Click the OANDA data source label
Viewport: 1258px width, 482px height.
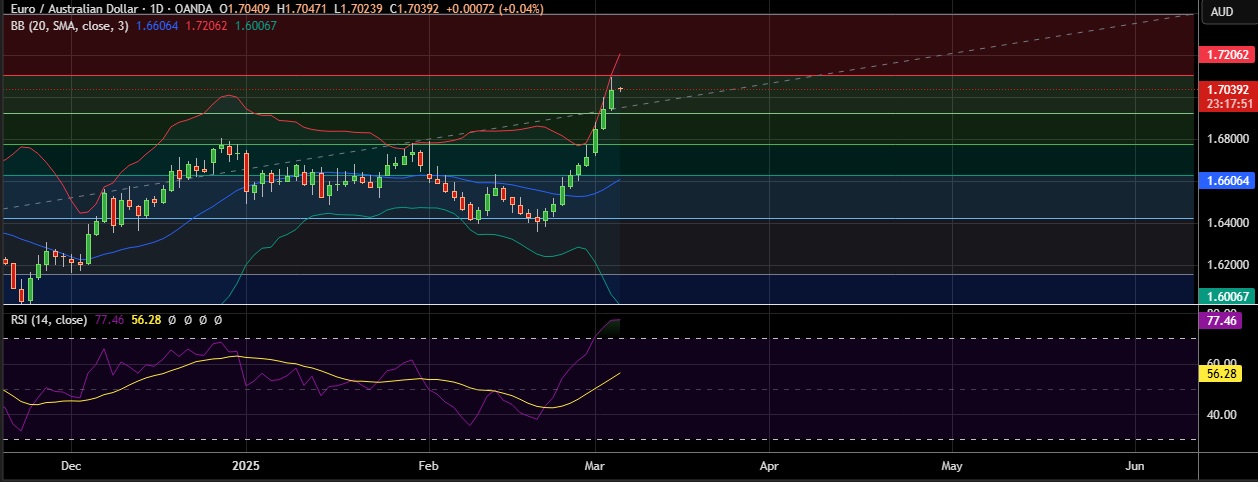(x=190, y=10)
